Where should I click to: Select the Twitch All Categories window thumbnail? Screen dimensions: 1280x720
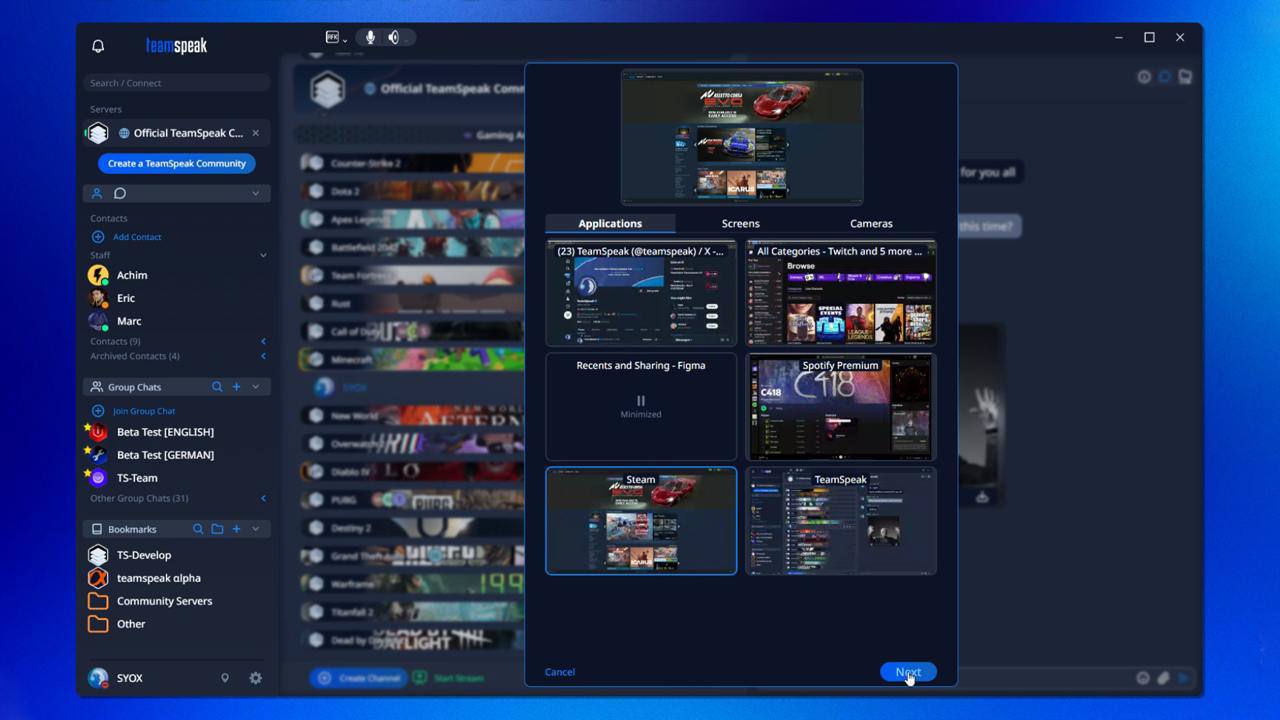coord(841,293)
